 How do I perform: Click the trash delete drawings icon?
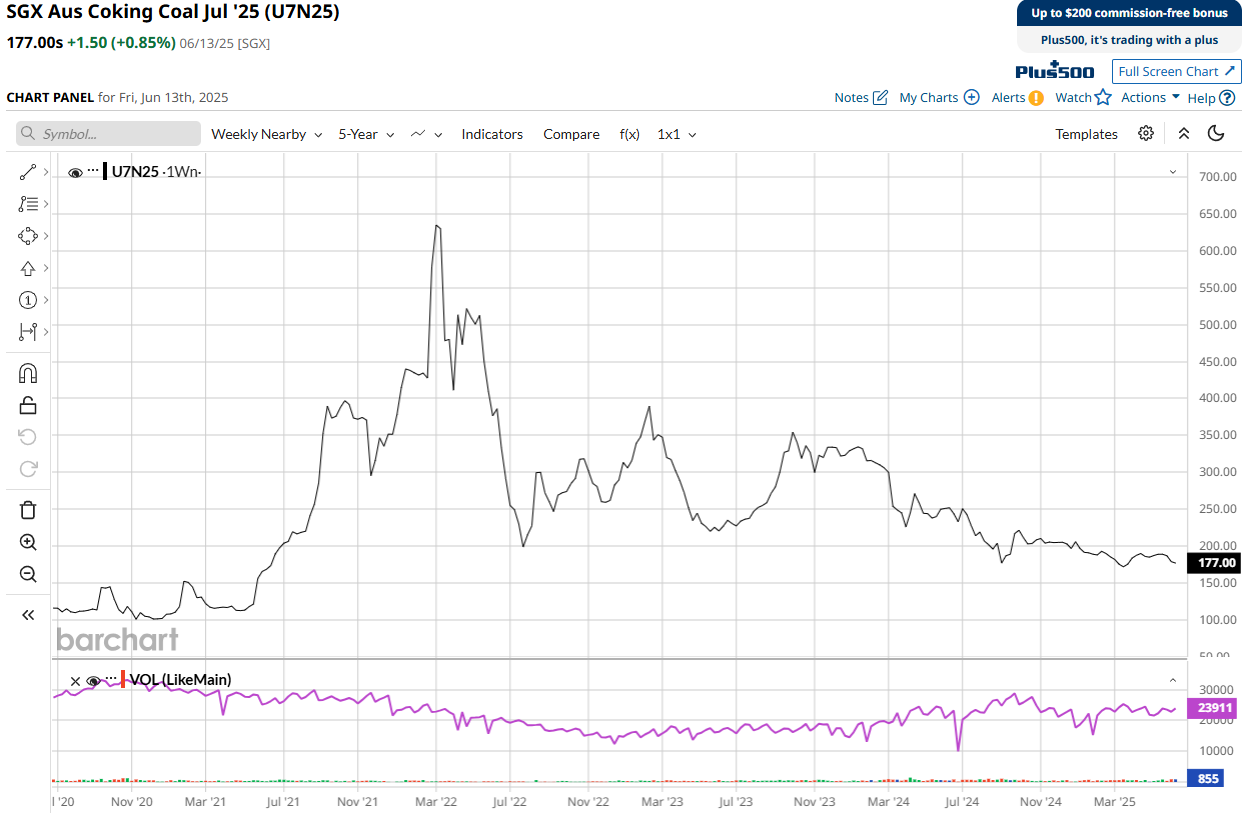[28, 510]
